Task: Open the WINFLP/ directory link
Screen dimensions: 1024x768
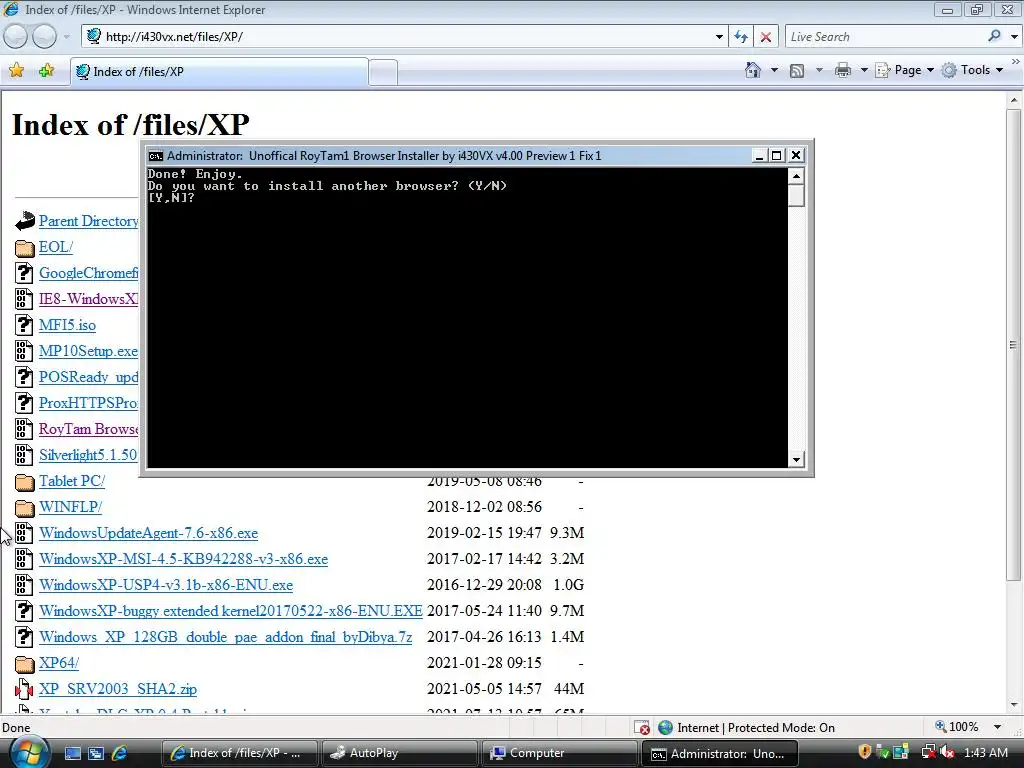Action: [71, 507]
